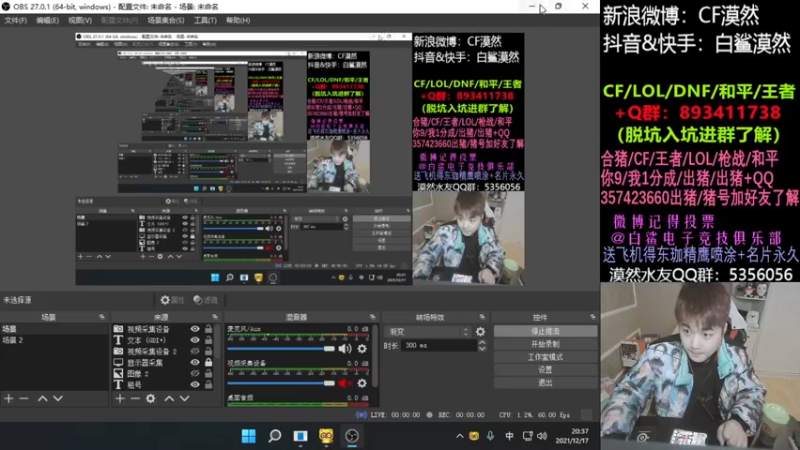
Task: Select 场景 2 in Scenes list
Action: tap(54, 340)
